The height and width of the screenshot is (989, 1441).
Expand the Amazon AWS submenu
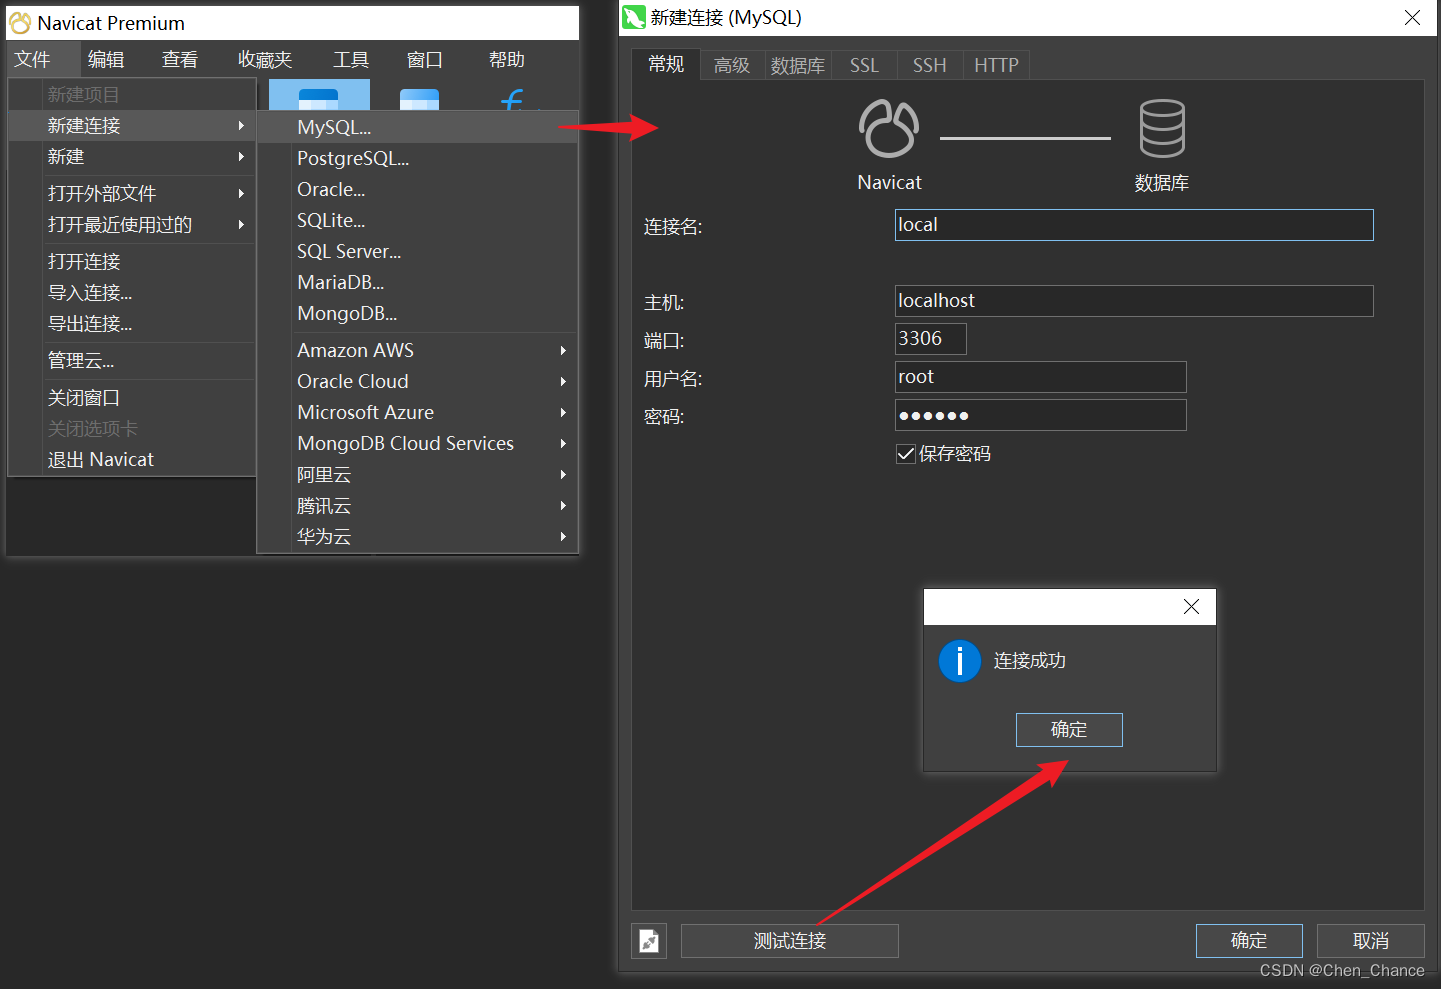(x=563, y=351)
